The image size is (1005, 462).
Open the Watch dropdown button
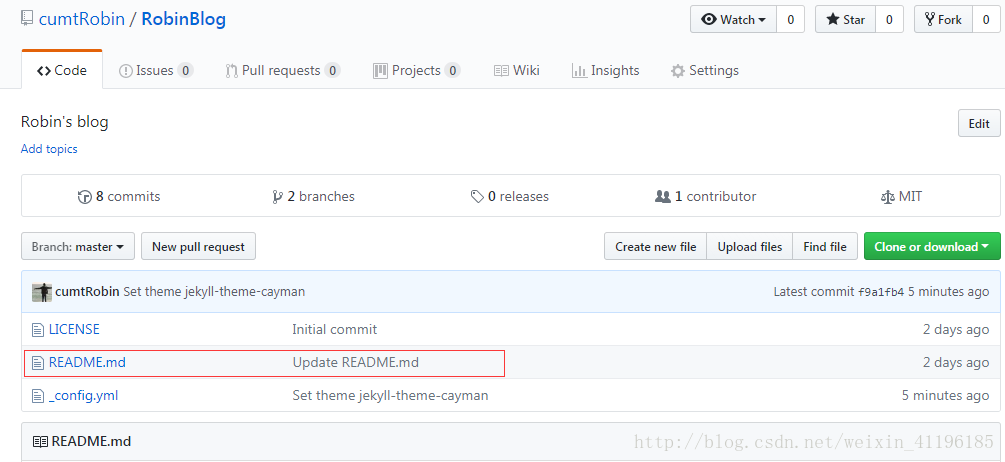pyautogui.click(x=733, y=20)
